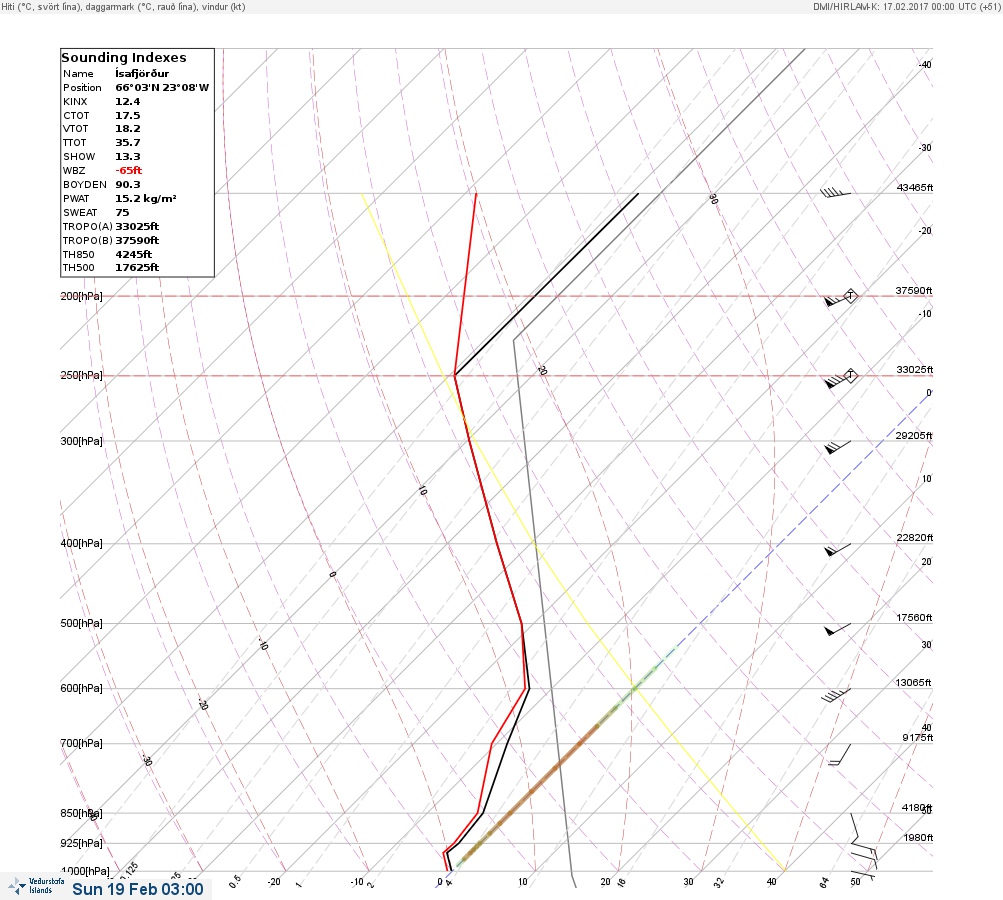Click the 22820ft altitude label
This screenshot has height=900, width=1003.
click(x=915, y=537)
